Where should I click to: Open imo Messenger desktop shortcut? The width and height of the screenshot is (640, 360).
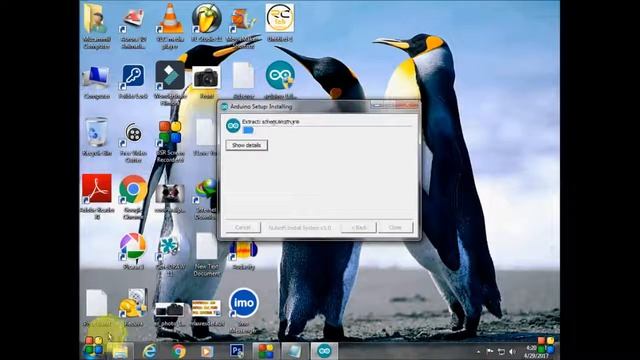pyautogui.click(x=244, y=310)
